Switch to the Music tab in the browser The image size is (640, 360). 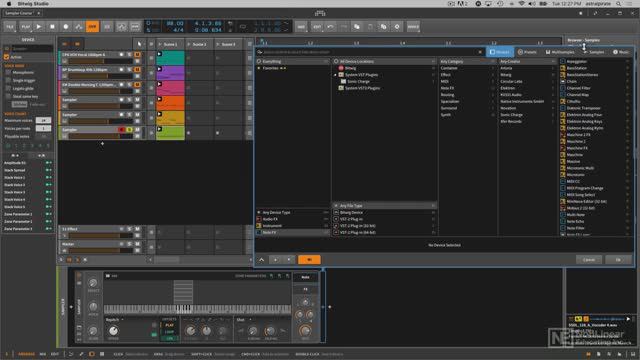621,52
